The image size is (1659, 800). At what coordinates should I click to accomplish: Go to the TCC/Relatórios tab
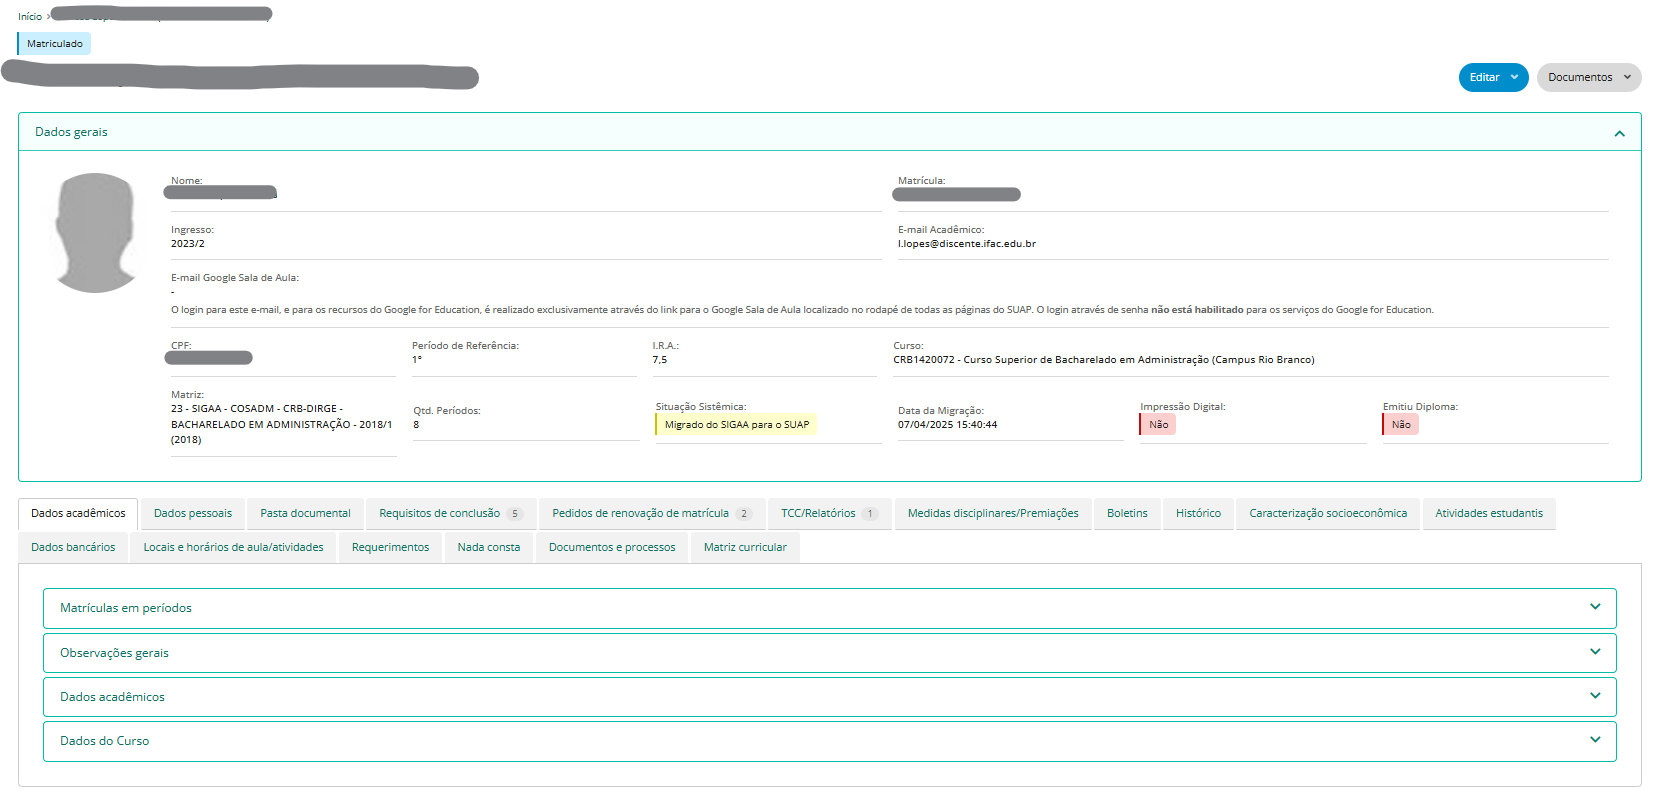click(828, 513)
